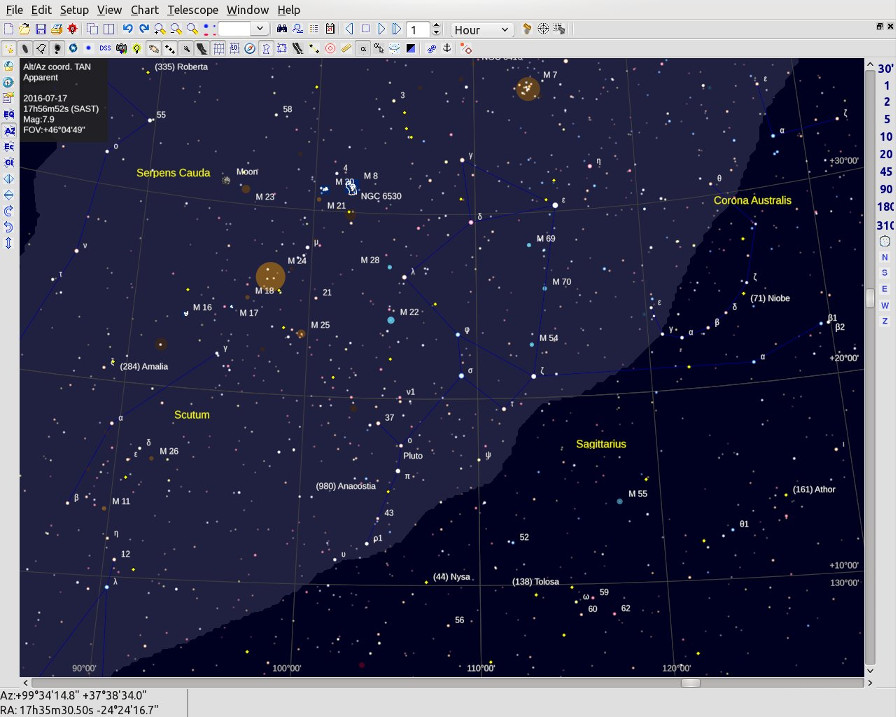896x717 pixels.
Task: Select the M 22 globular cluster on chart
Action: pos(391,321)
